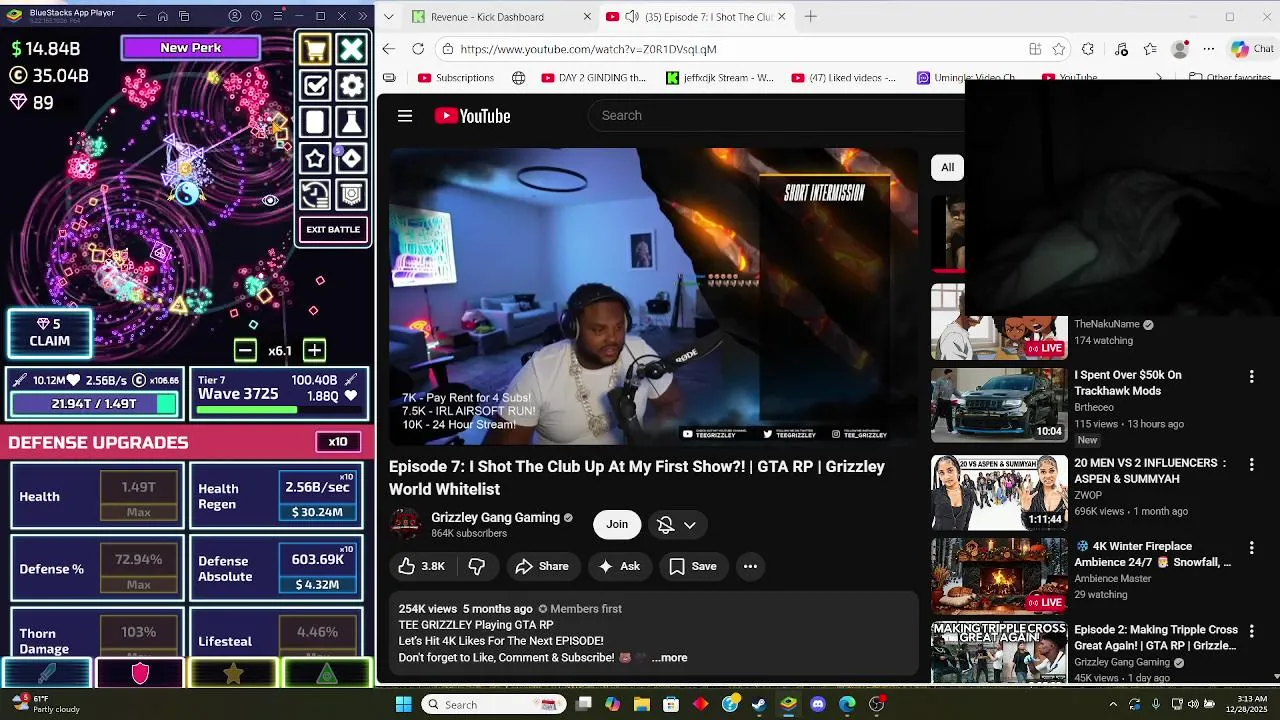Viewport: 1280px width, 720px height.
Task: Open the diamond module icon with badge
Action: point(352,158)
